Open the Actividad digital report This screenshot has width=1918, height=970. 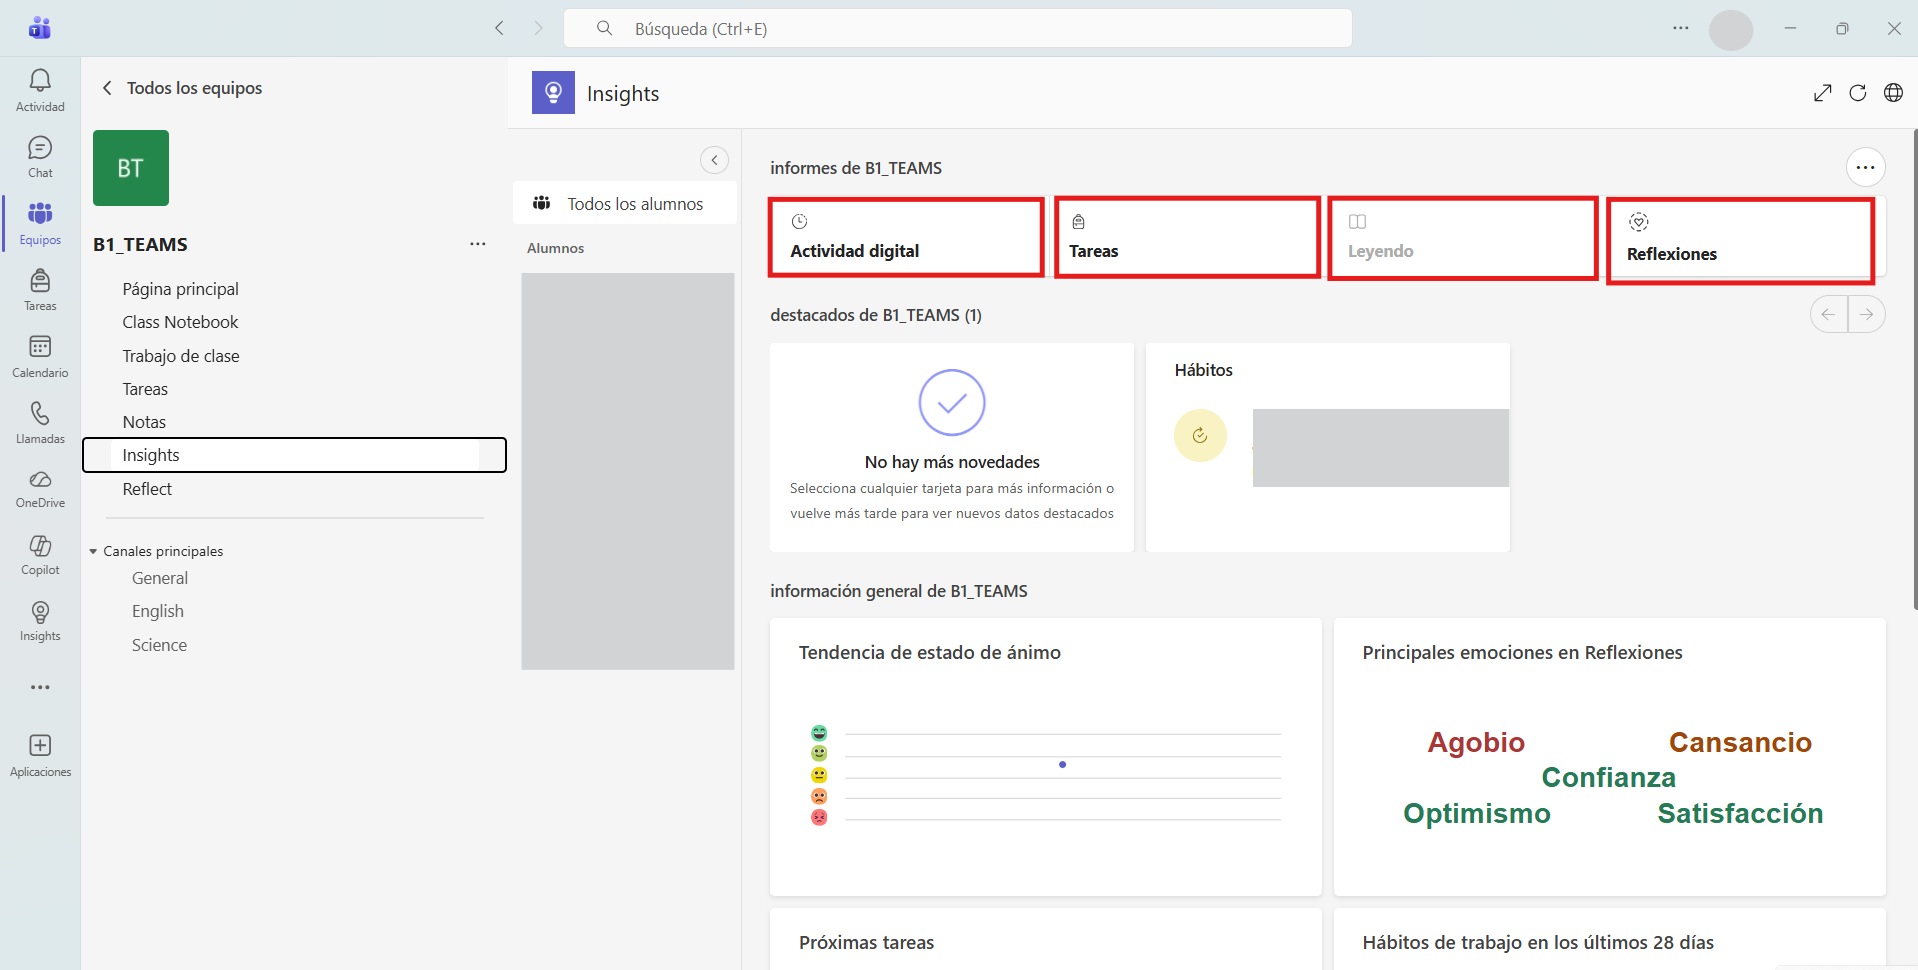tap(906, 237)
